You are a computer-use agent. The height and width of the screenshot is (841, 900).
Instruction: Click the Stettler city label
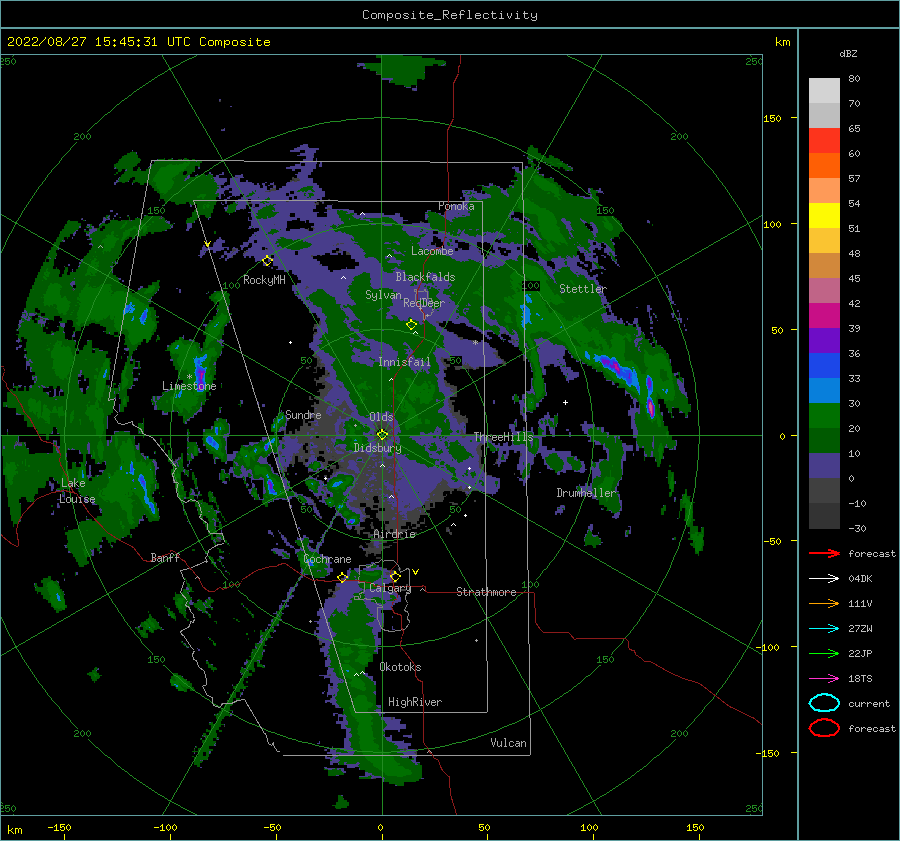(x=583, y=289)
